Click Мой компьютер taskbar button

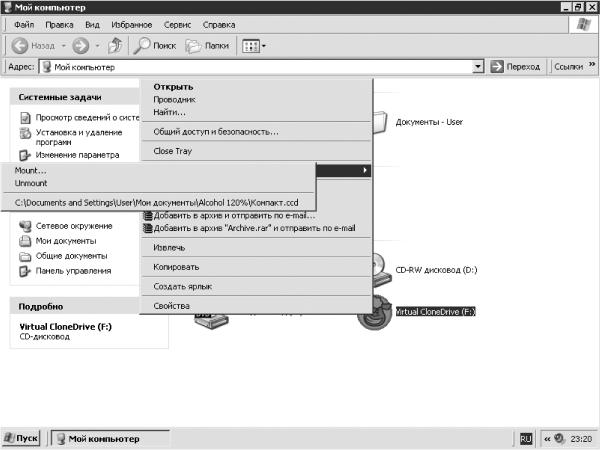[110, 439]
